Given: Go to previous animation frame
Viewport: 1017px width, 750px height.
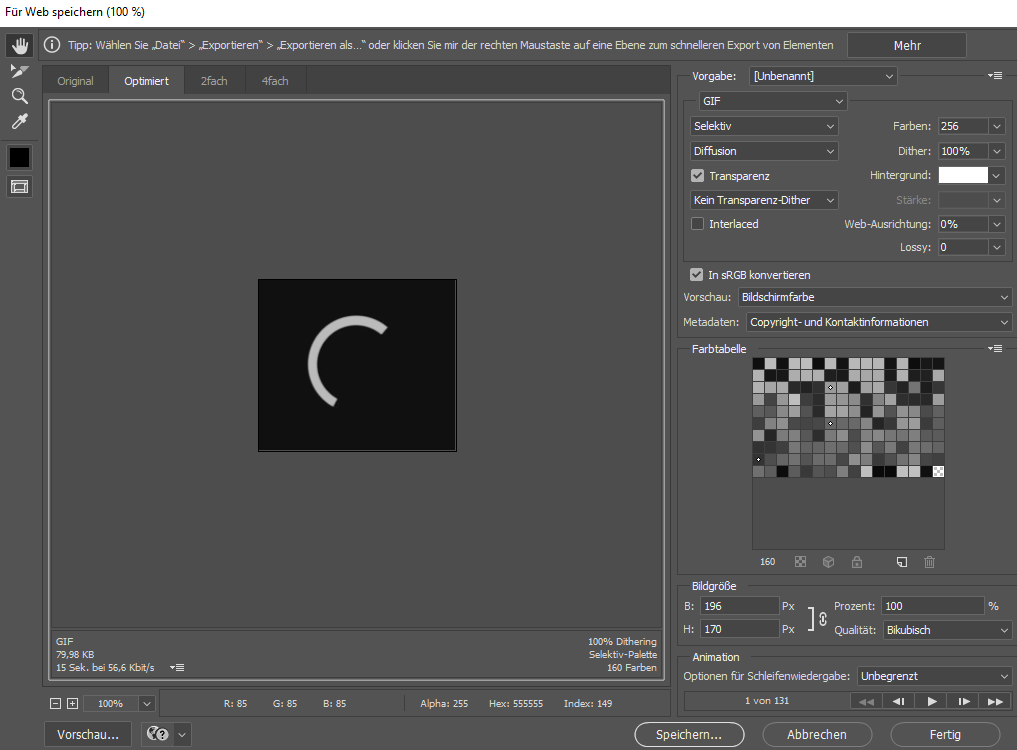Looking at the screenshot, I should [x=898, y=701].
